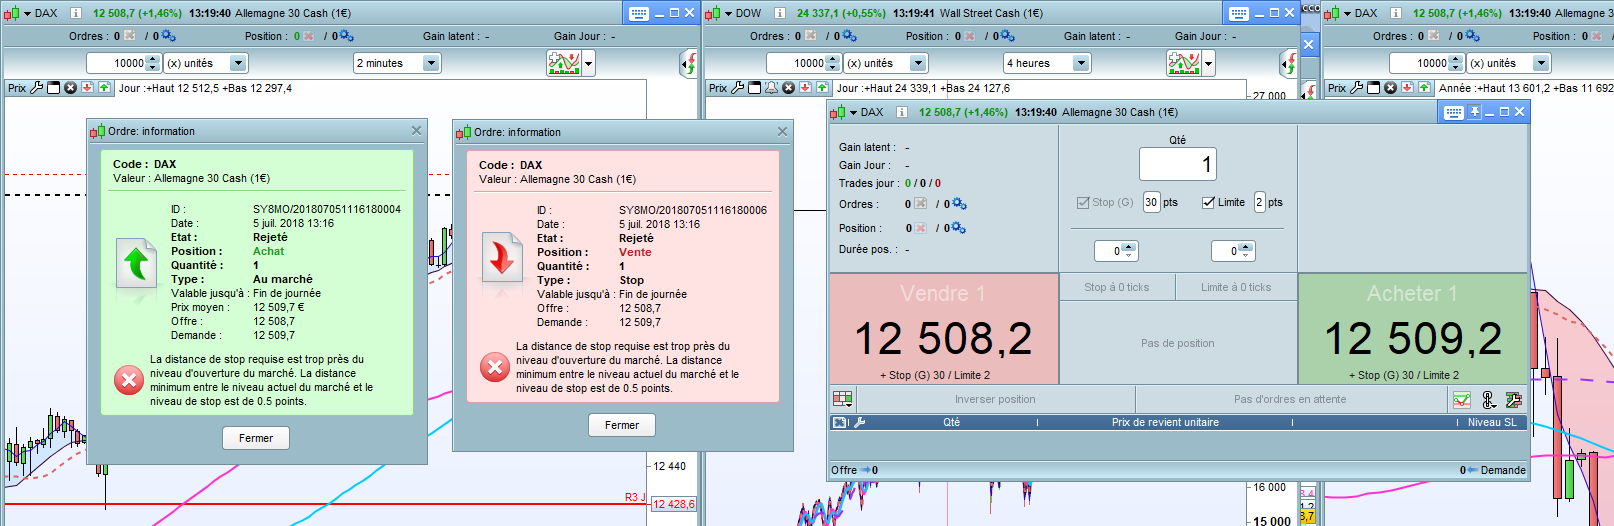Viewport: 1614px width, 526px height.
Task: Click the Prix de revient unitaire column header
Action: [x=1165, y=422]
